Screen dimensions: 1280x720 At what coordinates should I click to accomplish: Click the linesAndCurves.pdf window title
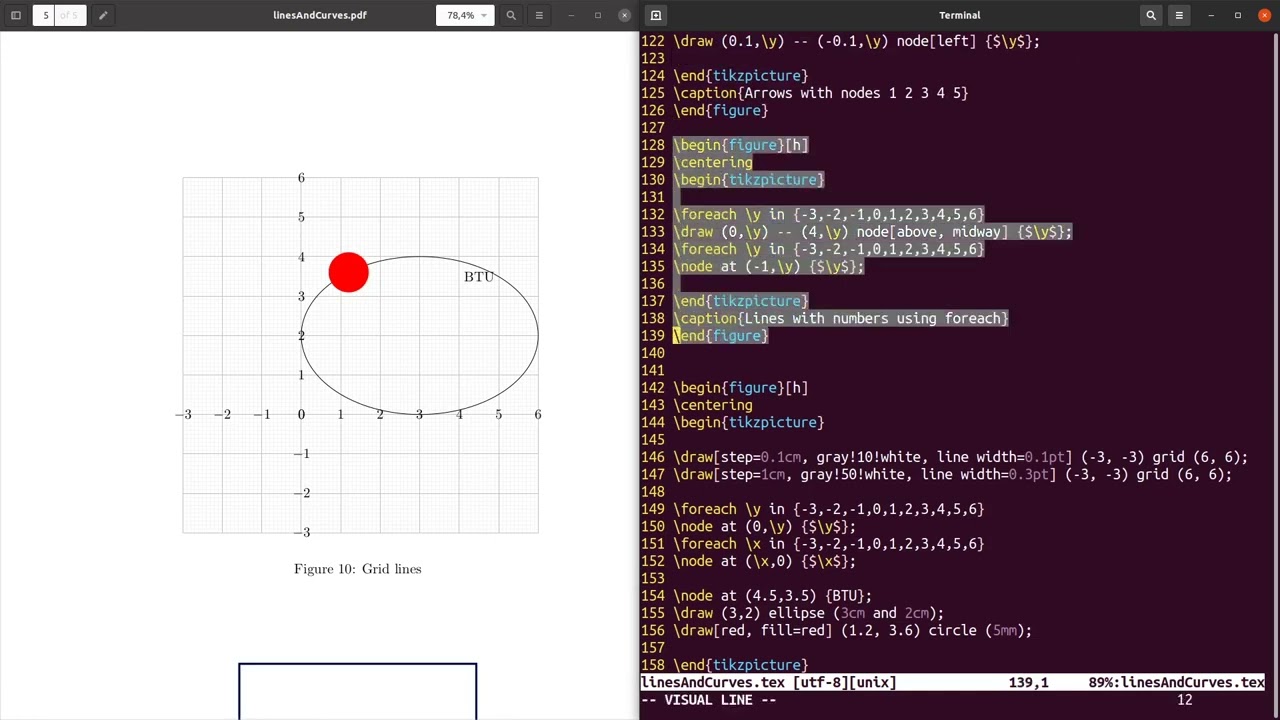320,15
